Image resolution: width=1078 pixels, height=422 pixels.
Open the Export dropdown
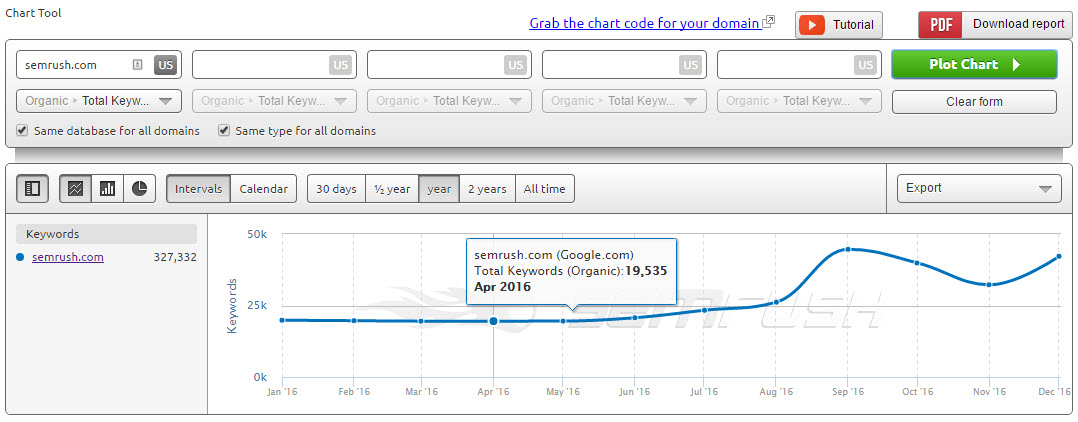[x=979, y=188]
